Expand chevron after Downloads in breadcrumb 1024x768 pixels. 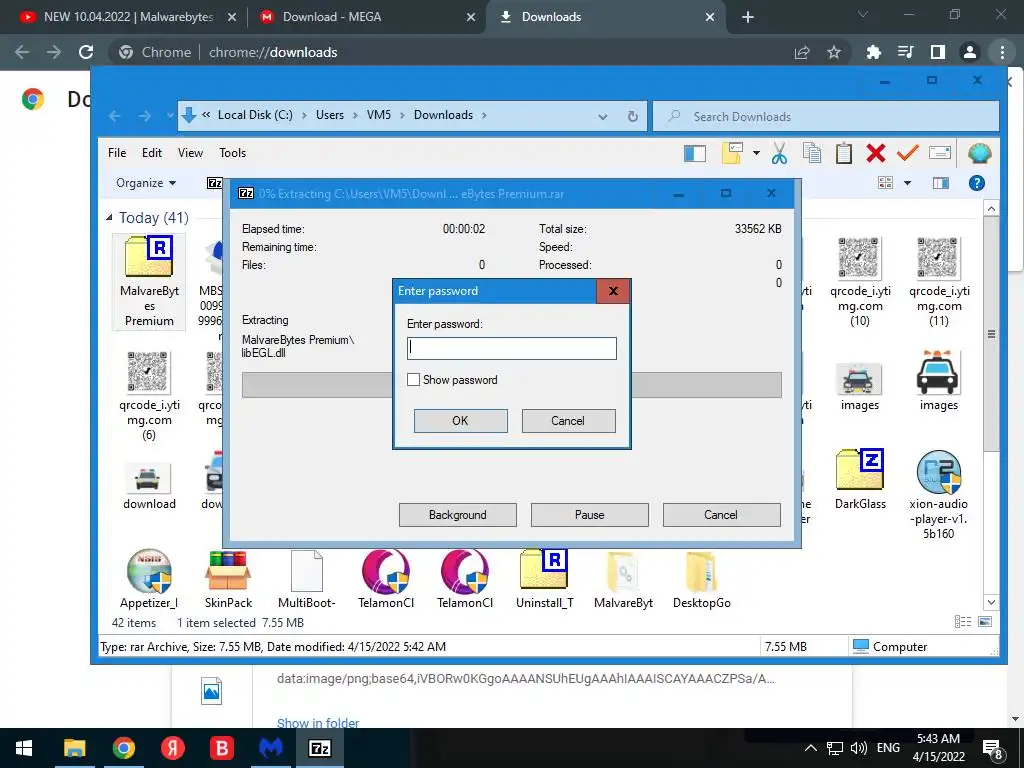[484, 116]
